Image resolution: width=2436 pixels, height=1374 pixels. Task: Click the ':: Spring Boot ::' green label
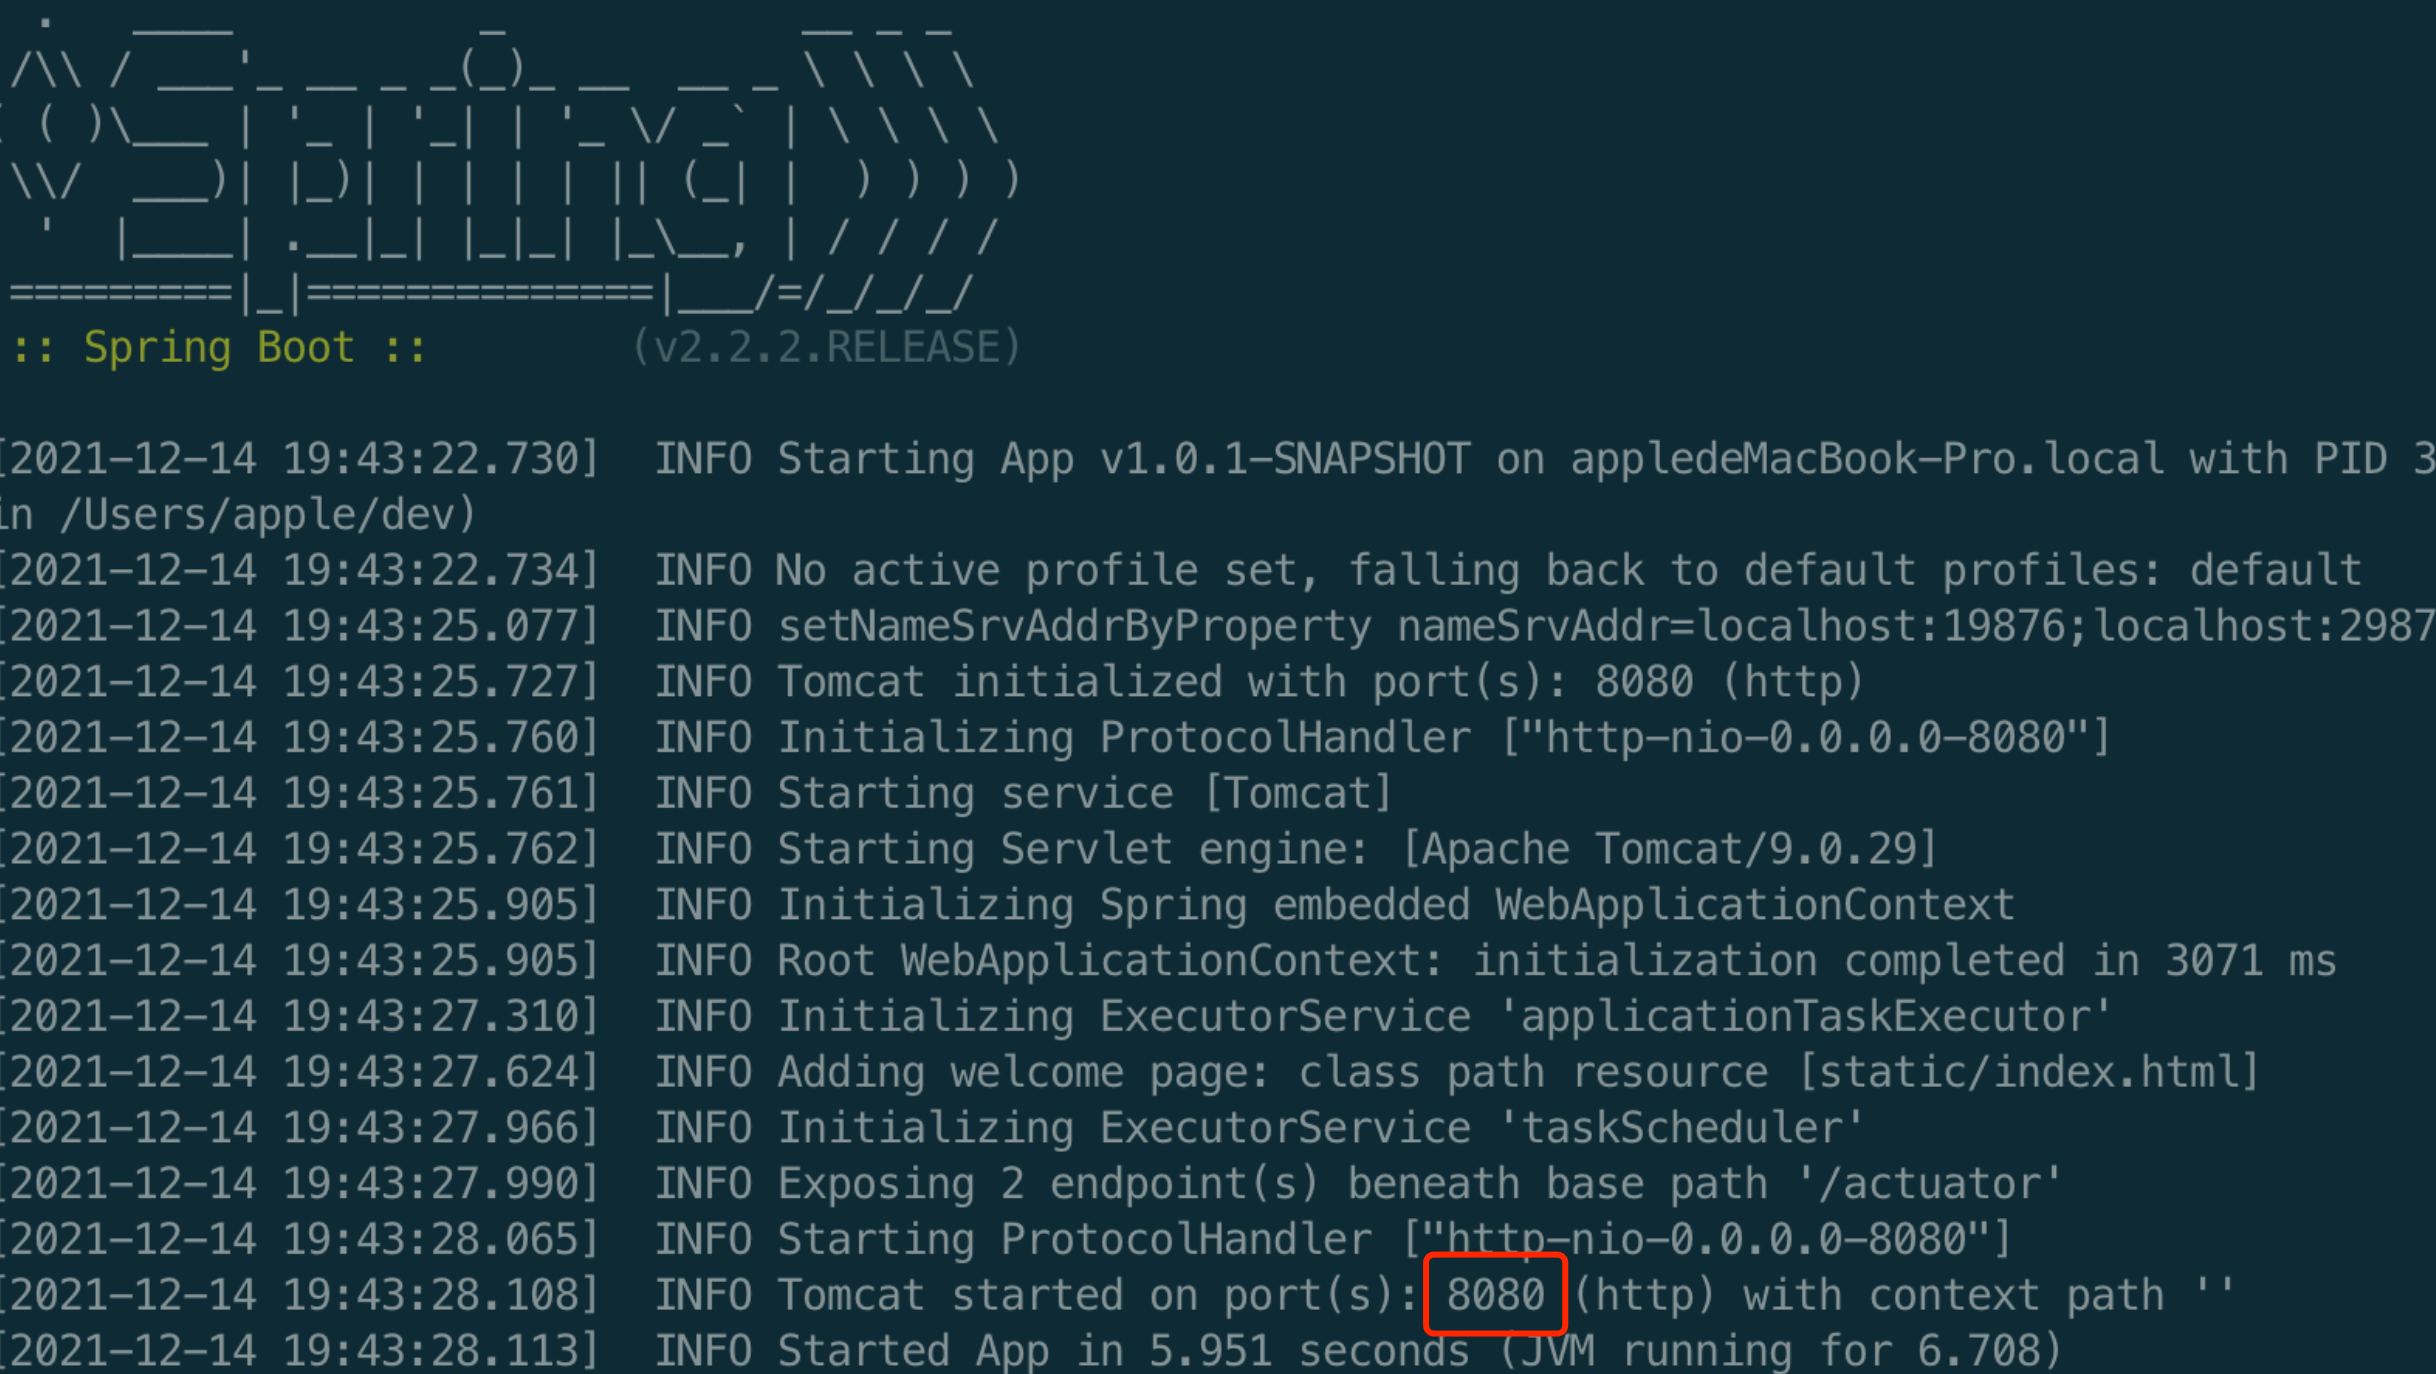point(219,347)
